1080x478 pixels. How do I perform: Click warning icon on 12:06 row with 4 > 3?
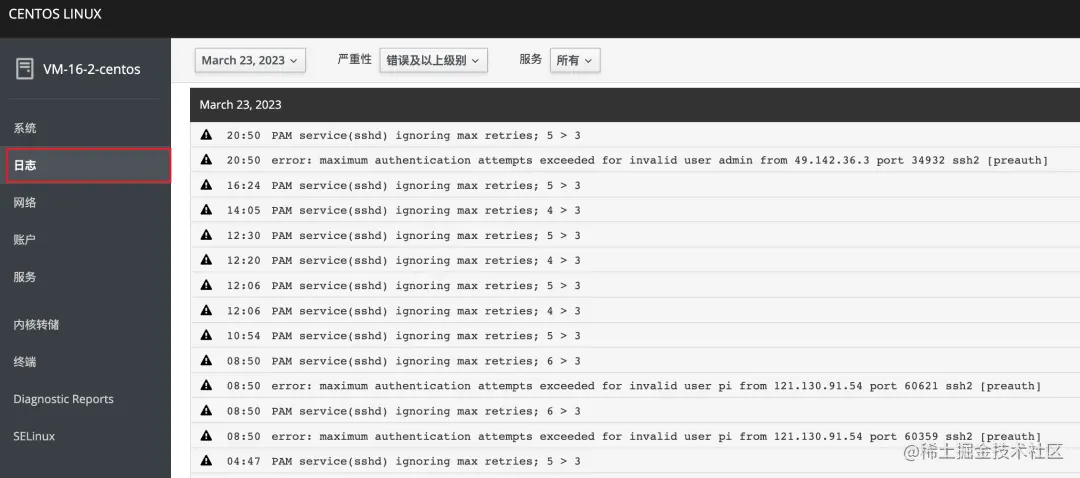click(206, 311)
